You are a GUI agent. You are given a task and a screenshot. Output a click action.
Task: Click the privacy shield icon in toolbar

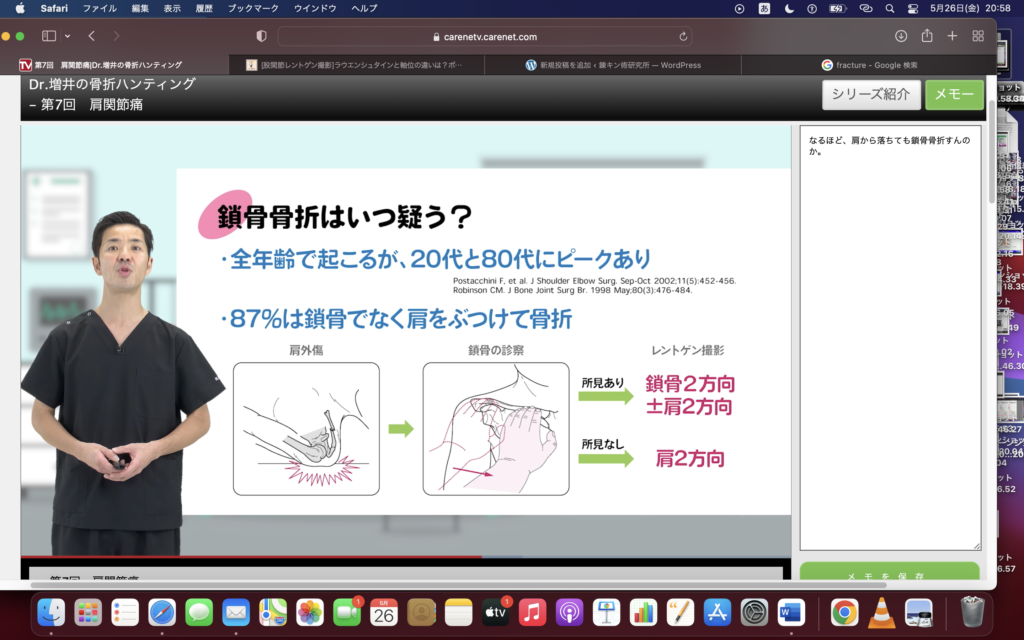pyautogui.click(x=262, y=36)
